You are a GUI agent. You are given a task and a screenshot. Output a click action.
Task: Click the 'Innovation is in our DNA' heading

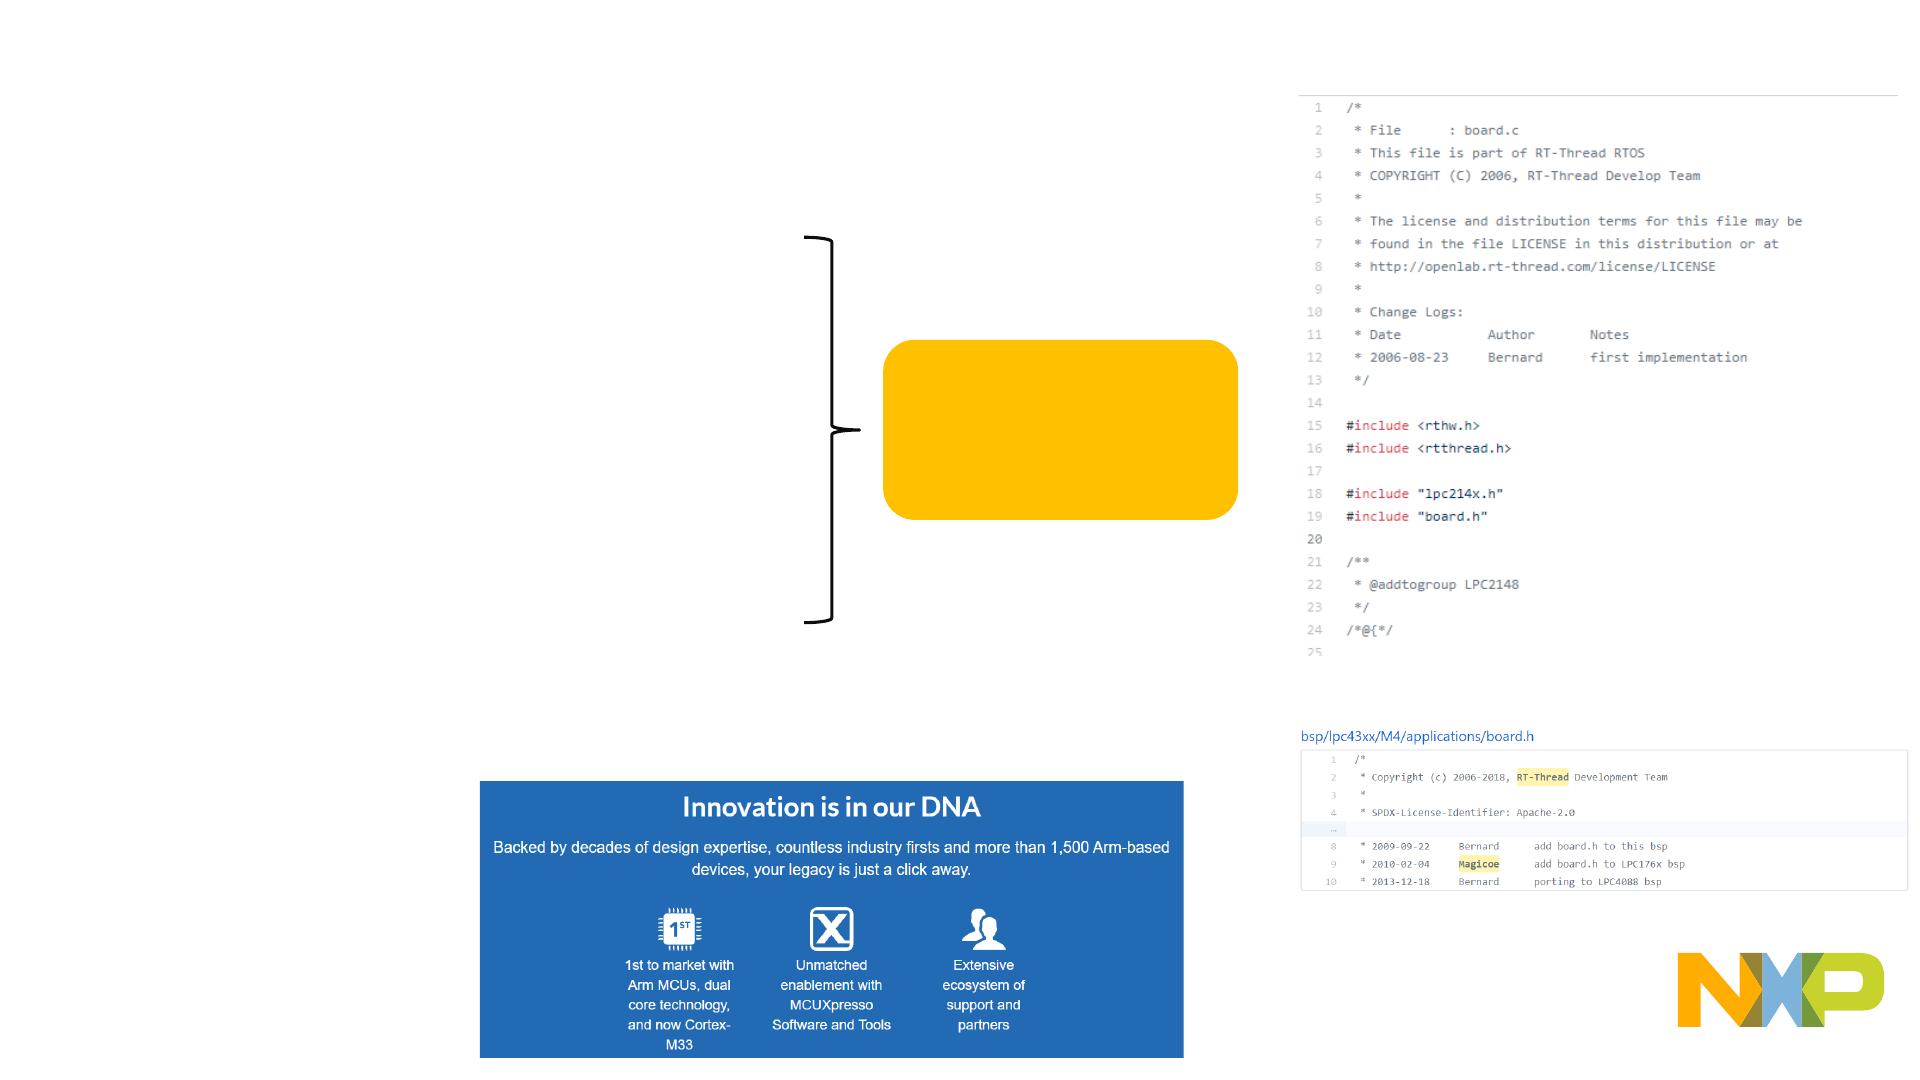click(x=831, y=807)
